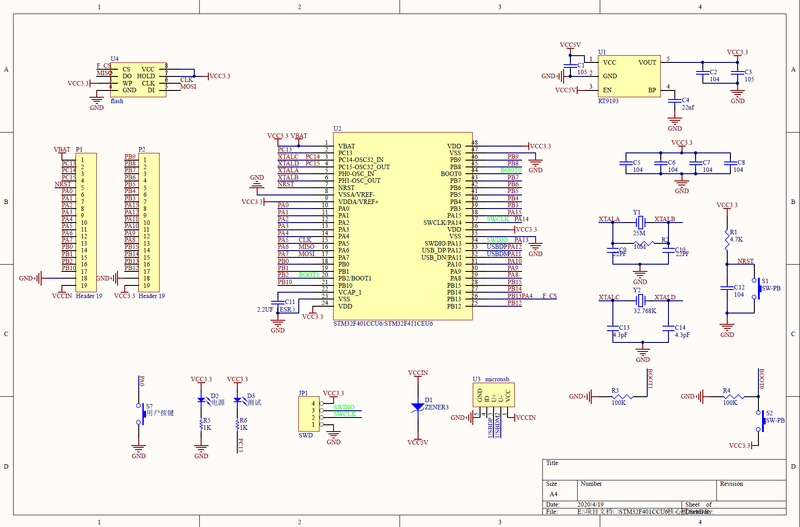Image resolution: width=800 pixels, height=527 pixels.
Task: Select decoupling capacitor C6
Action: (660, 164)
